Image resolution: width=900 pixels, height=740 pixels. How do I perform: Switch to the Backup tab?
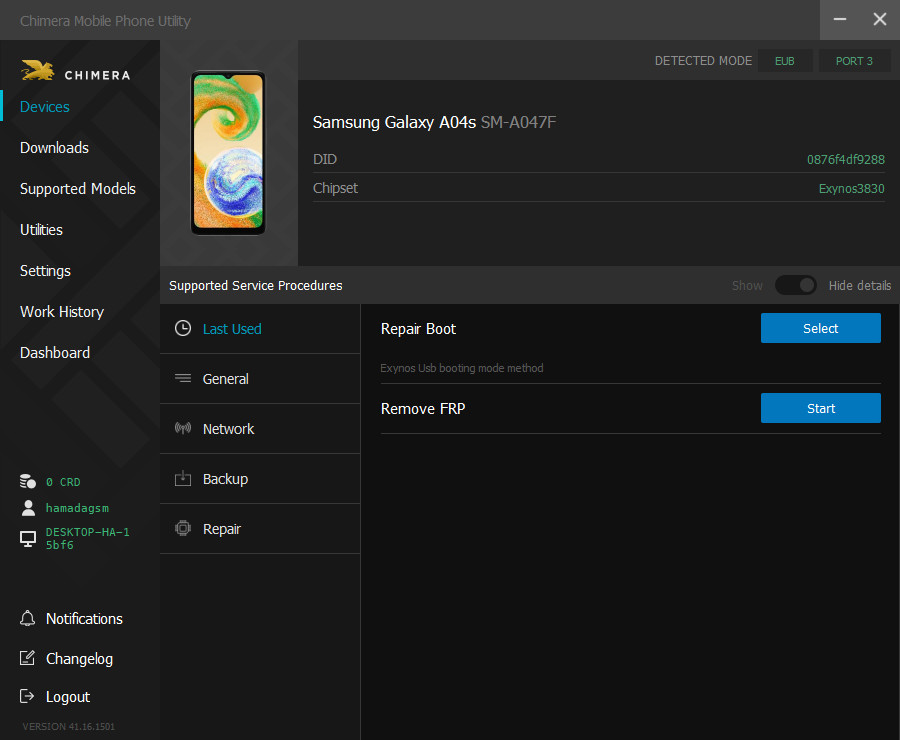click(260, 479)
